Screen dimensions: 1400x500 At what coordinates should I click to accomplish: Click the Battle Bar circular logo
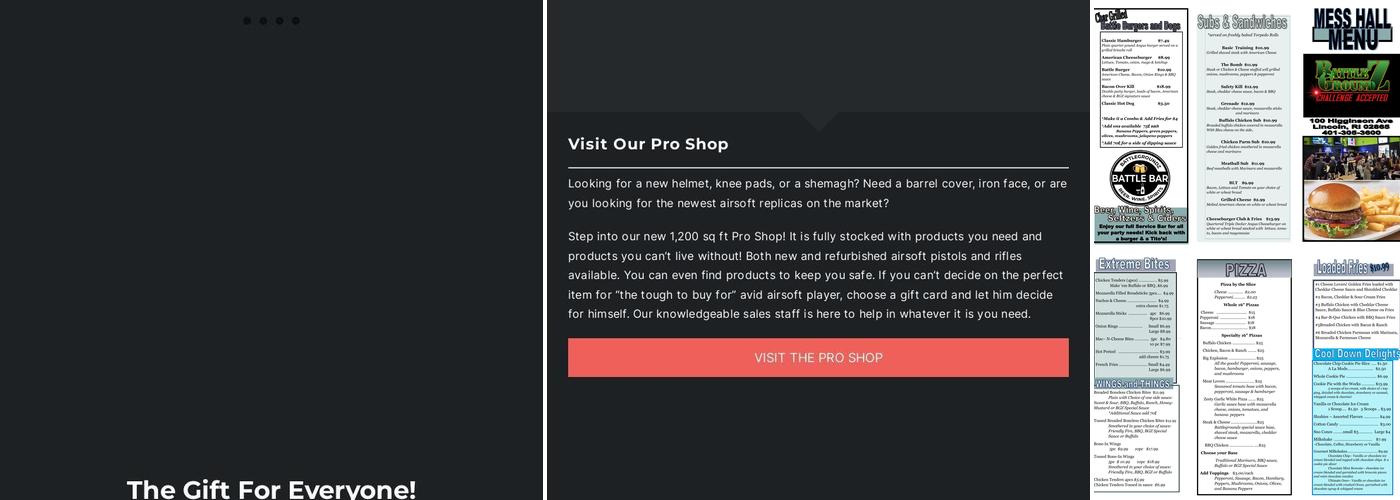pyautogui.click(x=1140, y=180)
